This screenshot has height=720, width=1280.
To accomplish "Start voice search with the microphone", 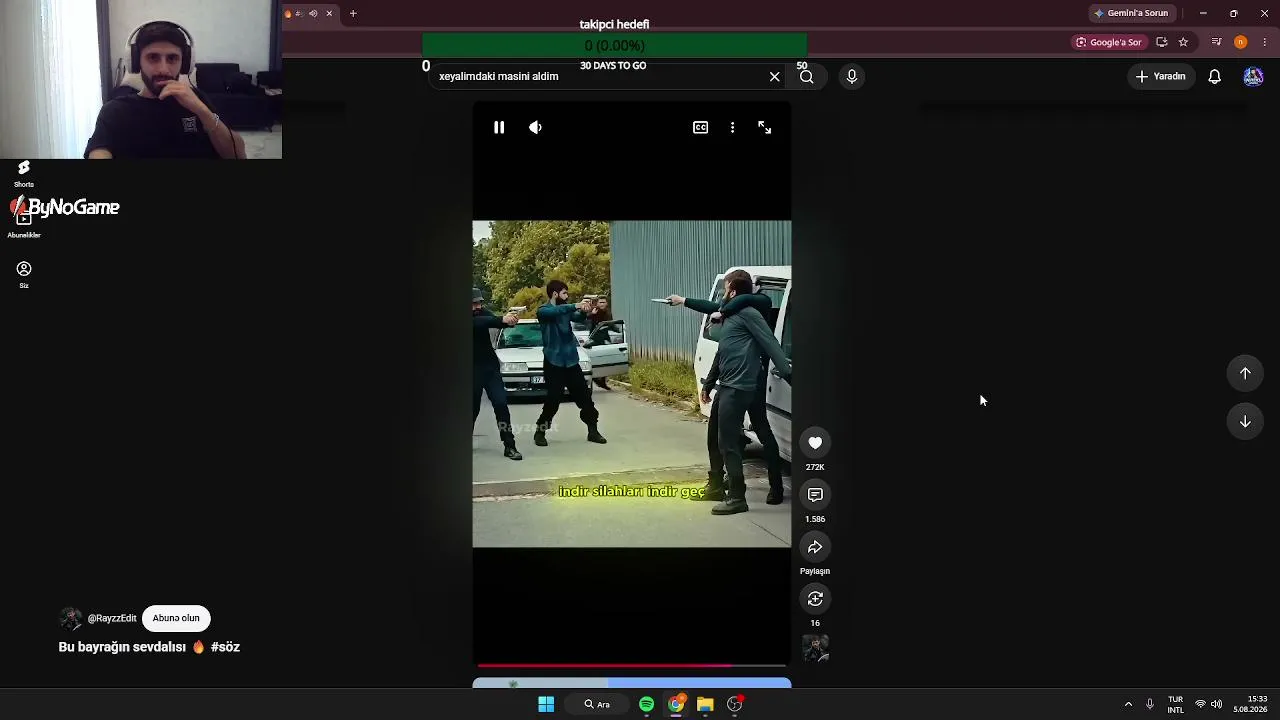I will point(852,77).
